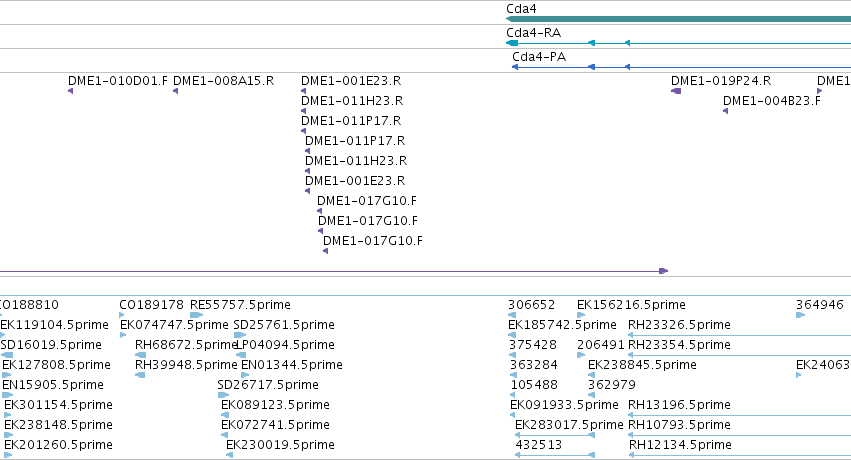Click the EK119104.5prime label
Image resolution: width=851 pixels, height=460 pixels.
[x=54, y=325]
